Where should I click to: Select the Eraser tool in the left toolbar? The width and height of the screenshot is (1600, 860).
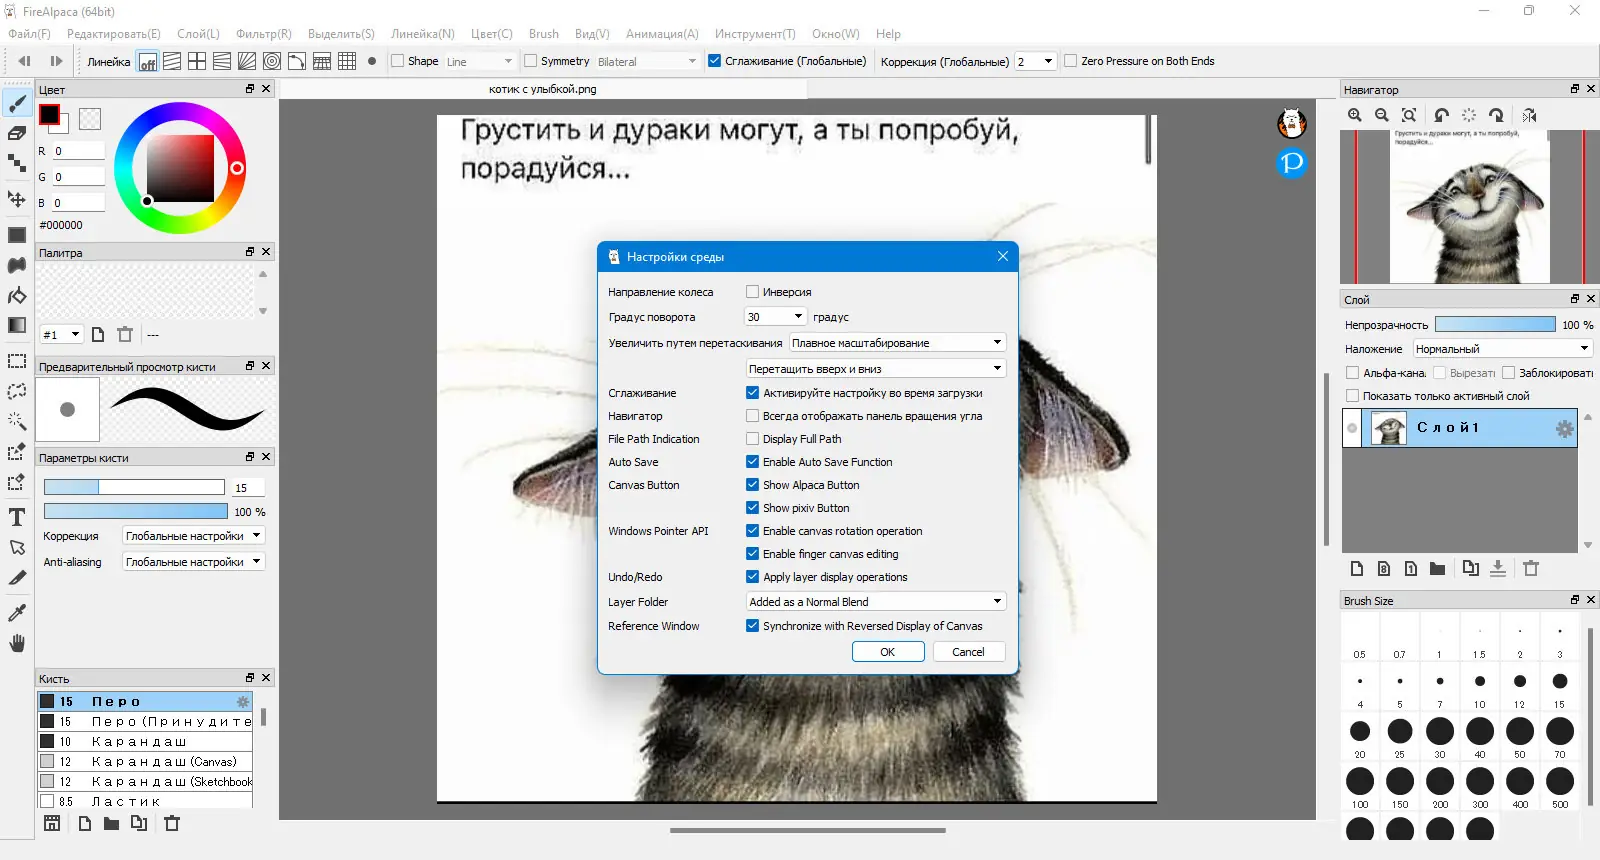pyautogui.click(x=17, y=133)
